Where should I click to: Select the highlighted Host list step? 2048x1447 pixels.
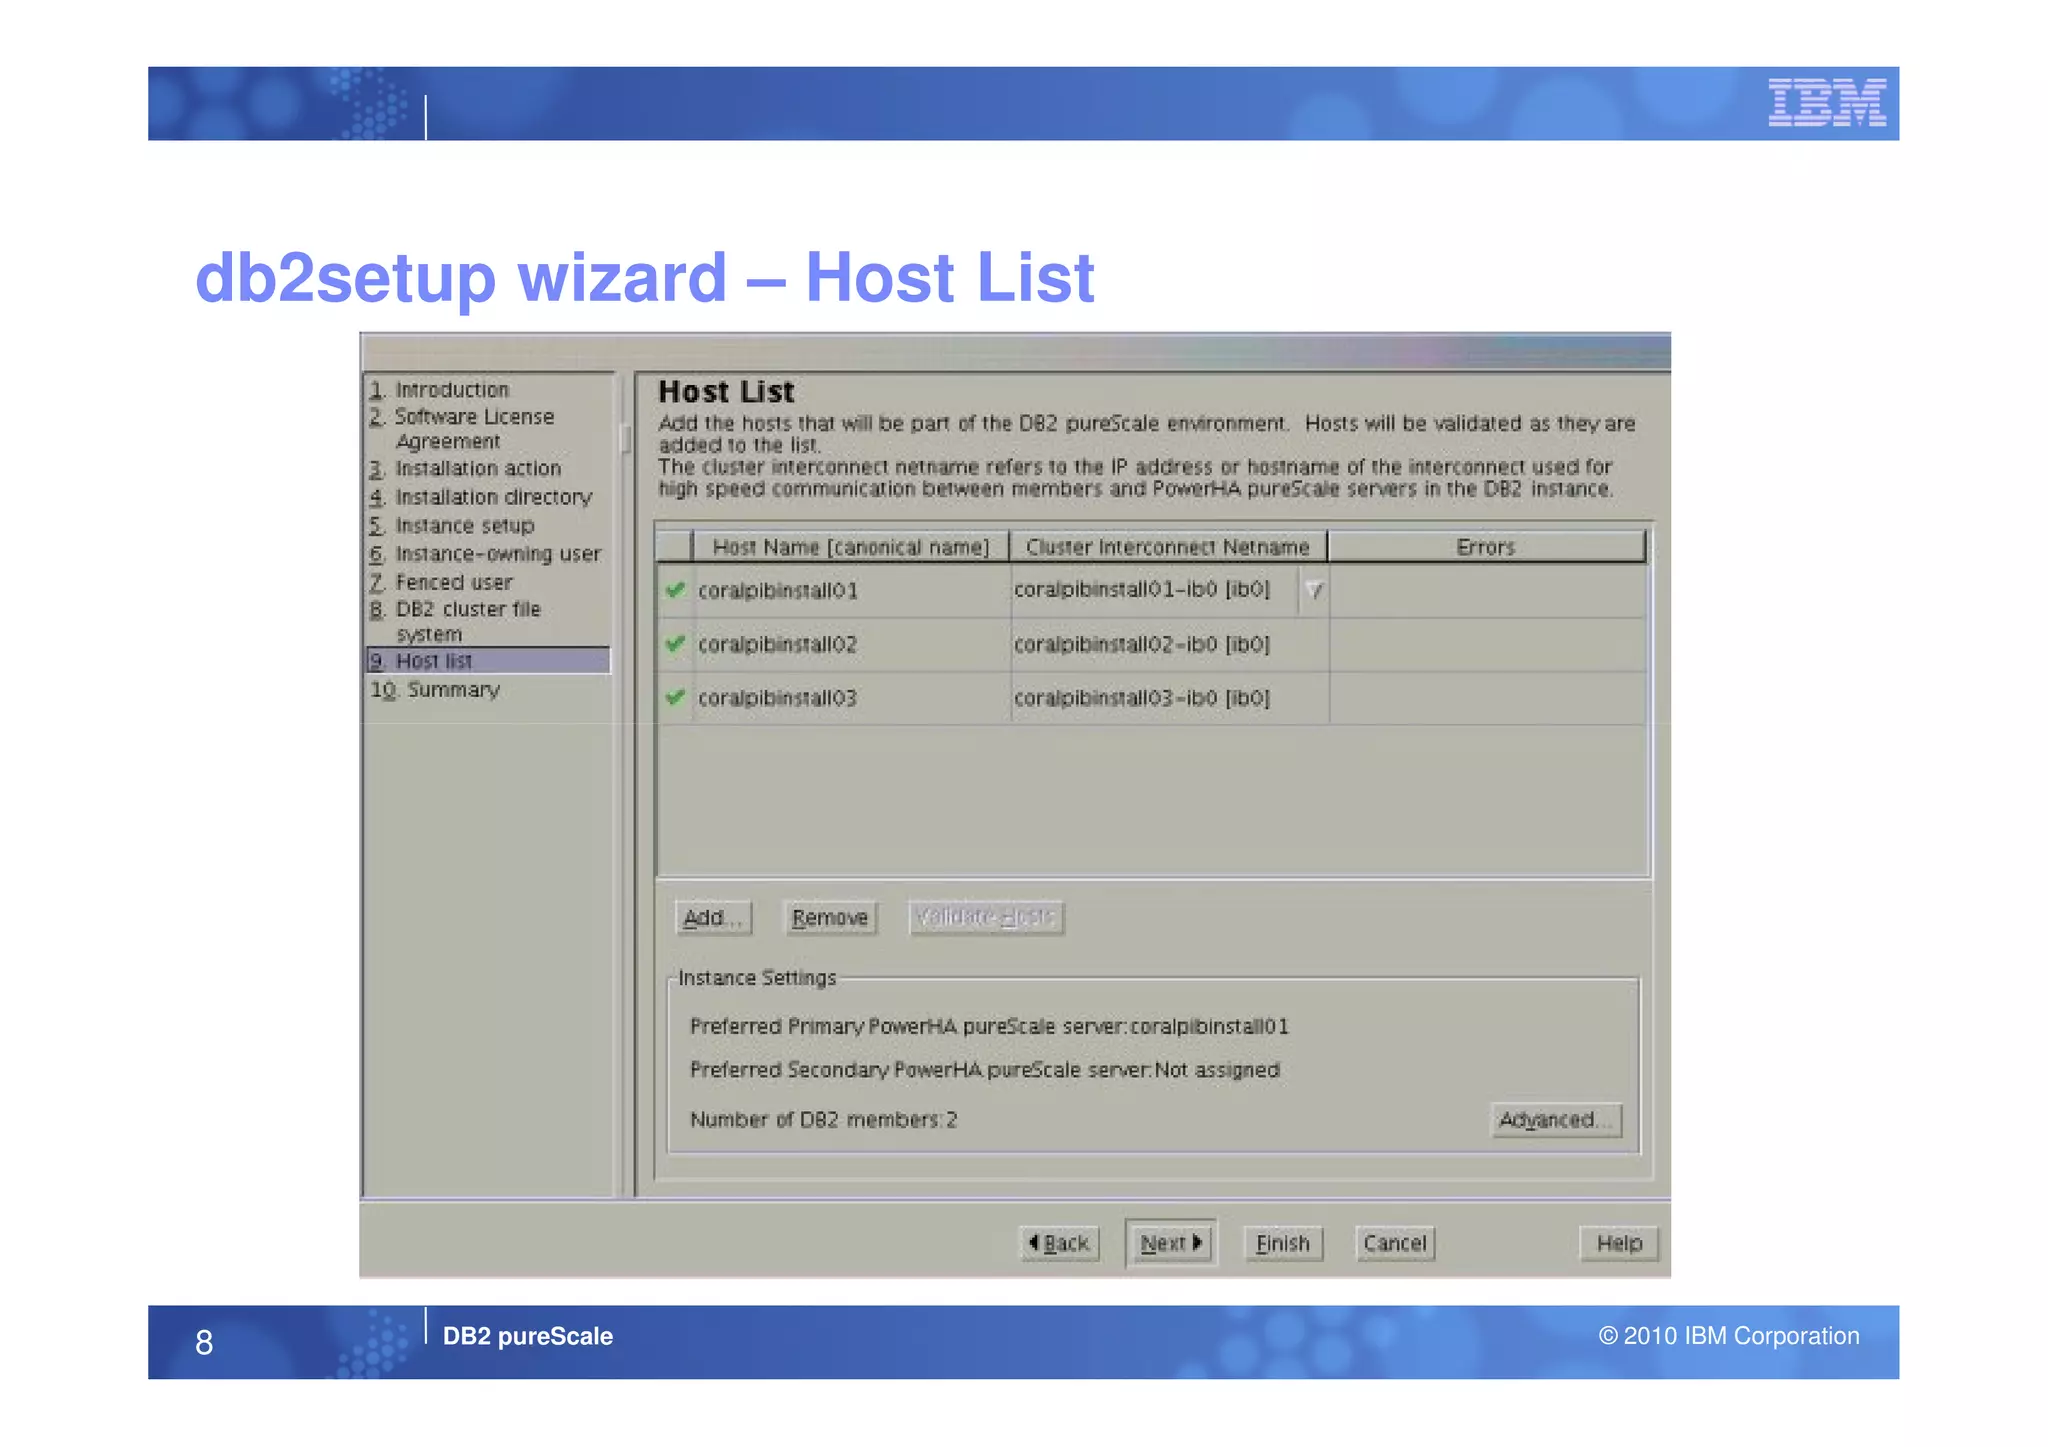coord(488,660)
